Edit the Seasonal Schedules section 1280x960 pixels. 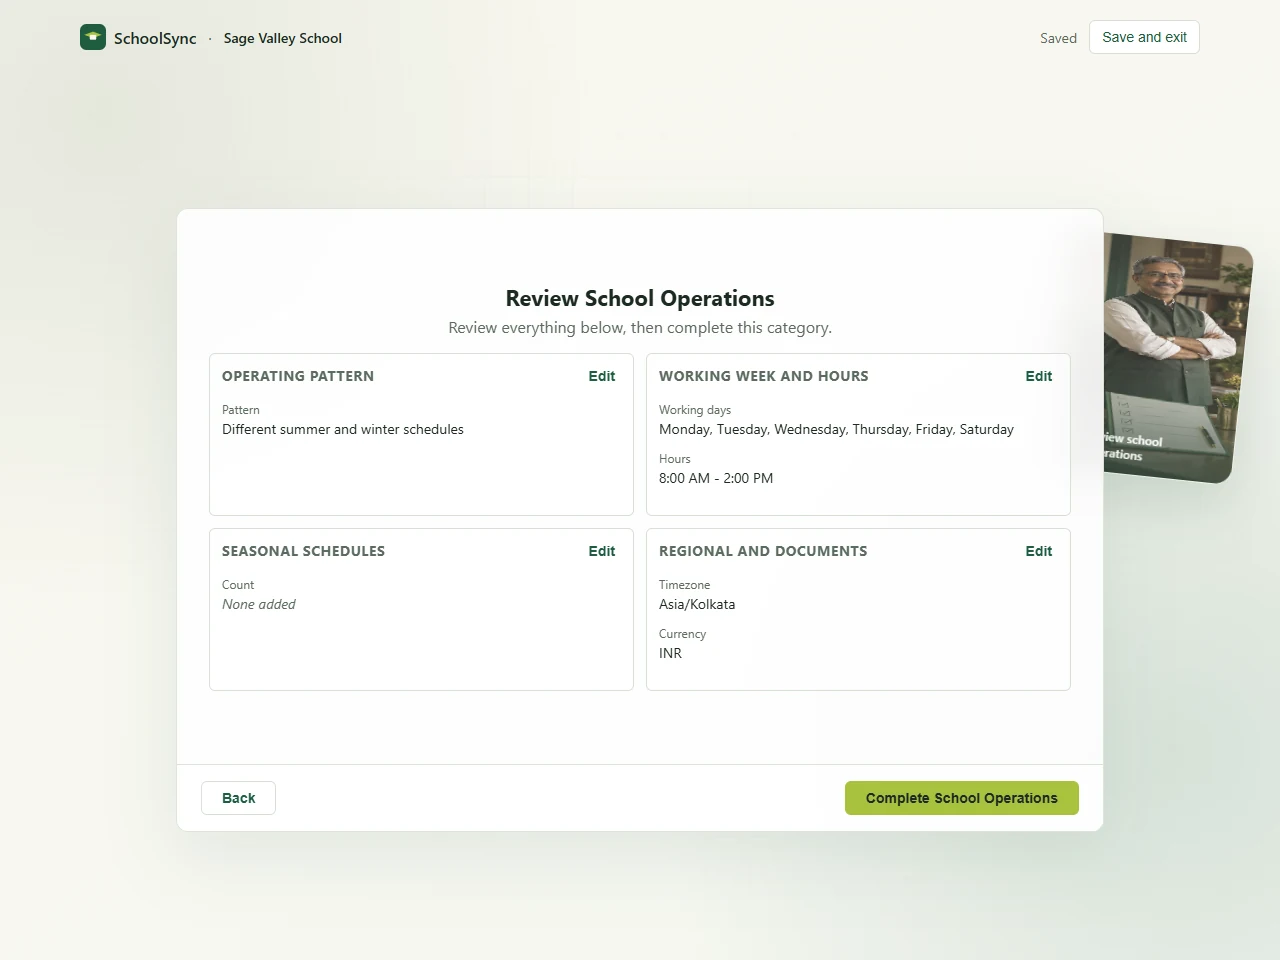(601, 551)
